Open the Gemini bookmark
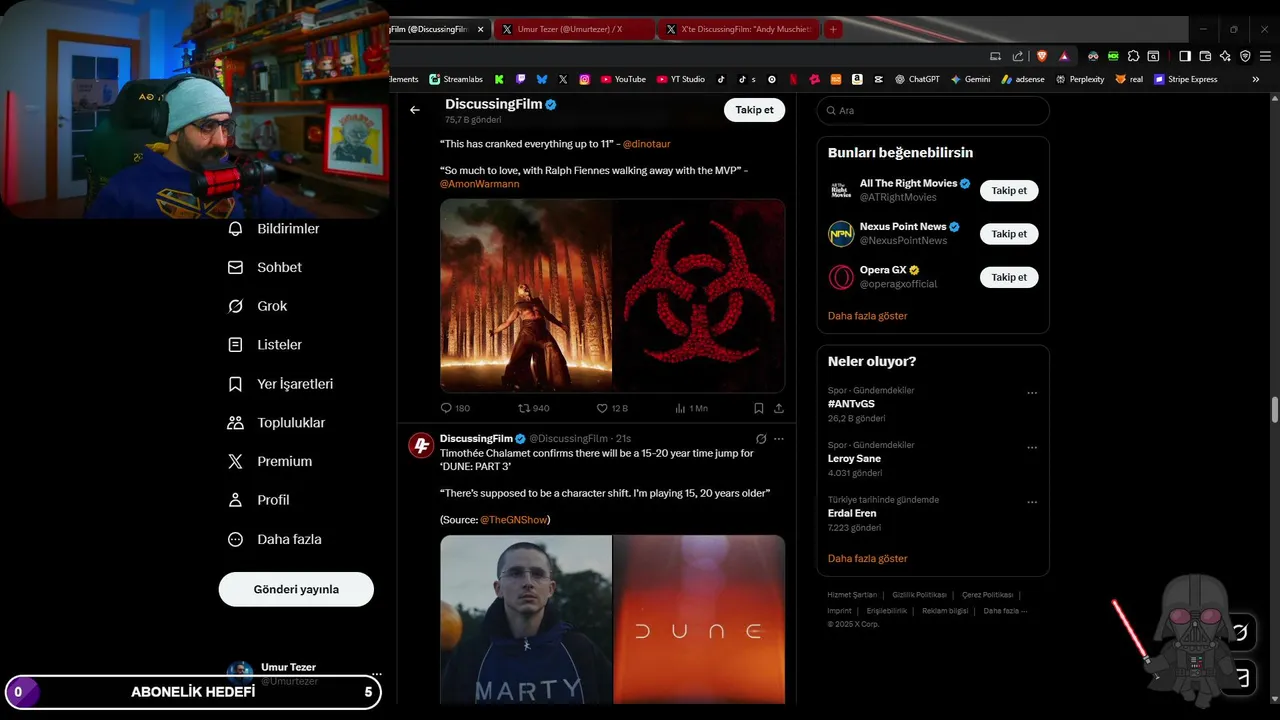Screen dimensions: 1280x720 970,79
